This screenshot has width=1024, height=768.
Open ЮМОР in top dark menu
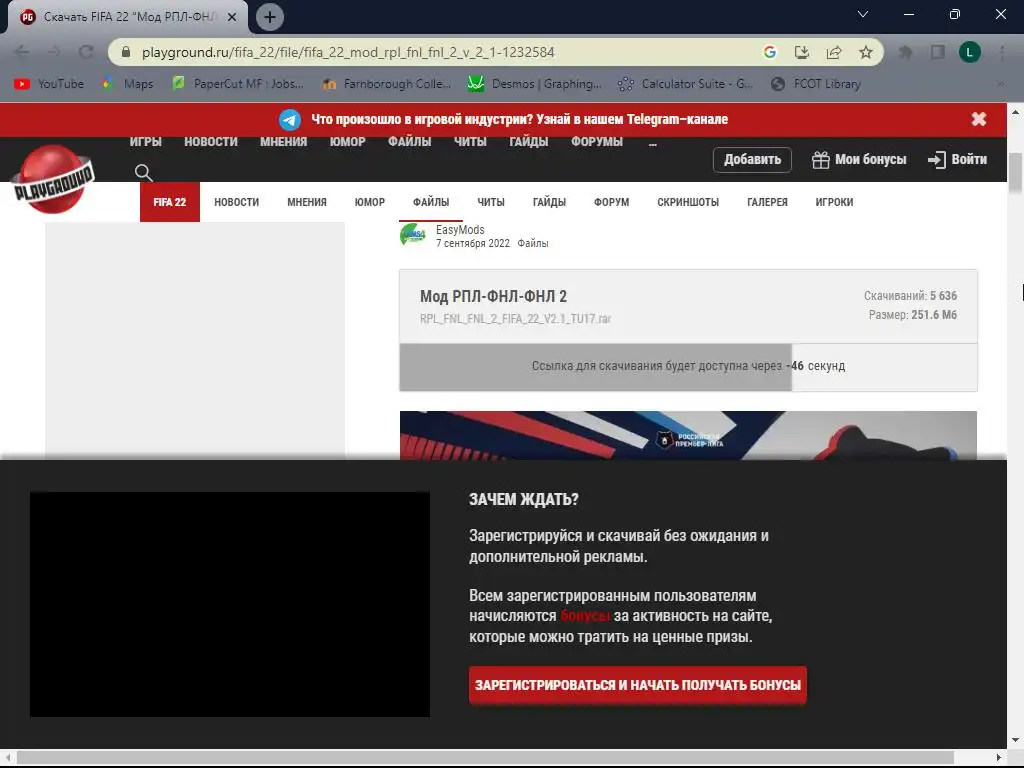coord(347,142)
